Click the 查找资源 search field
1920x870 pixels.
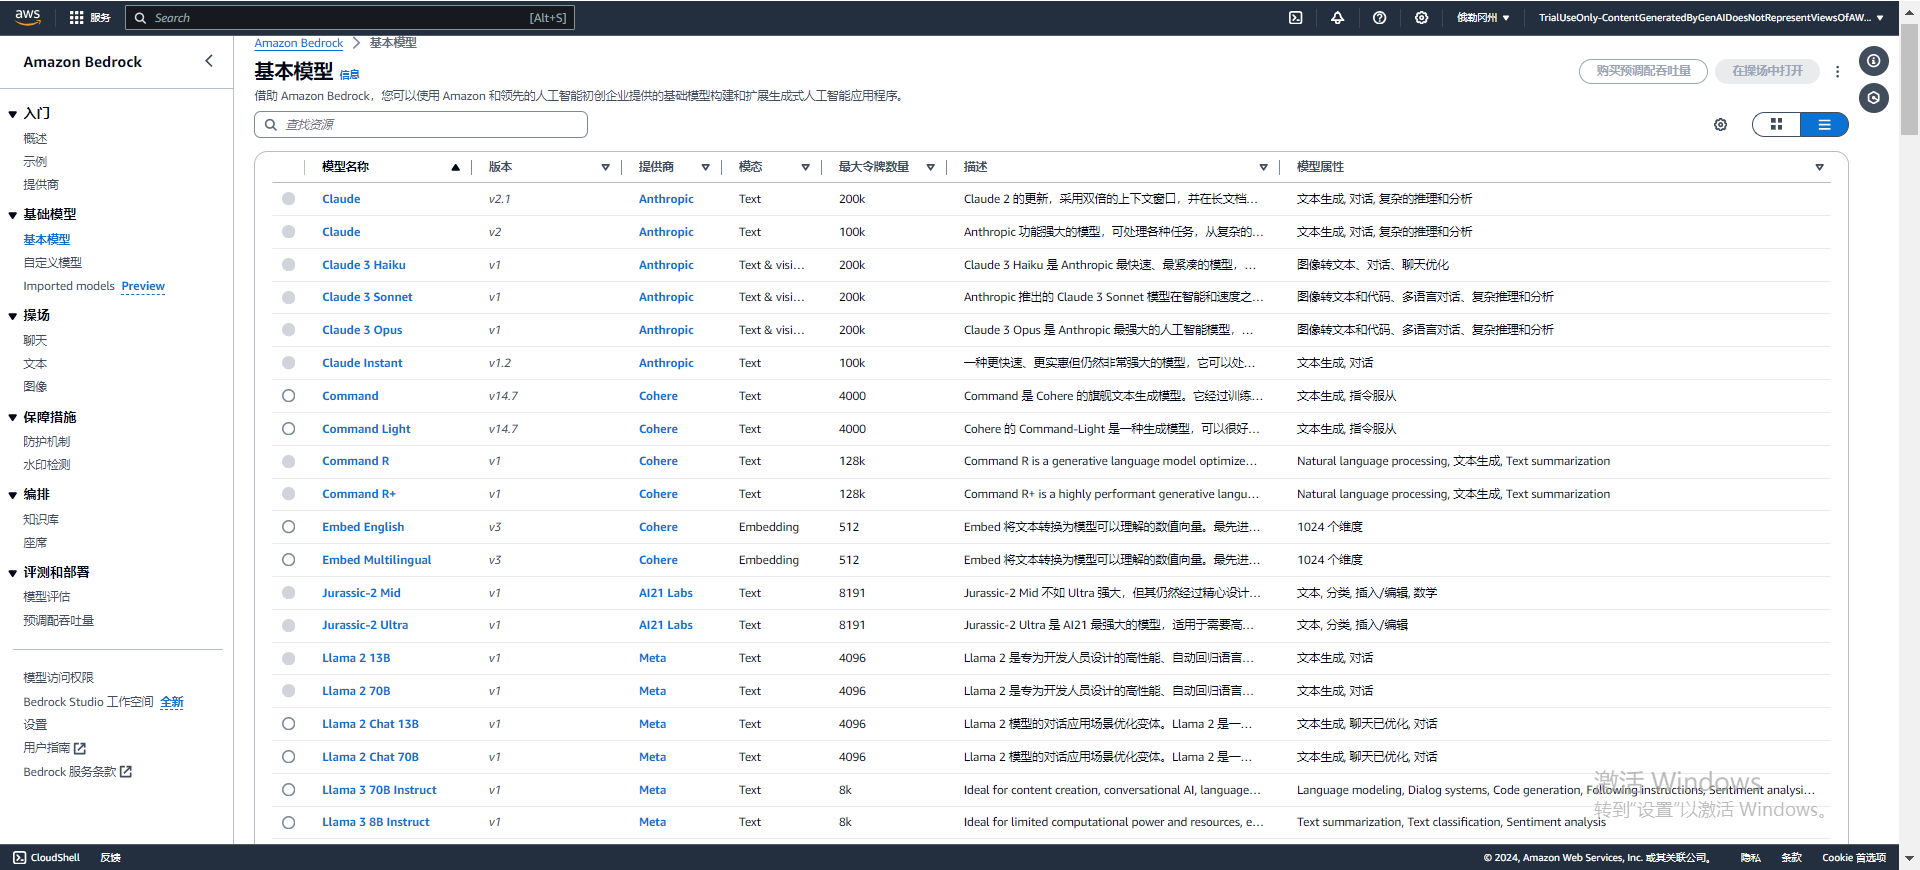click(421, 125)
